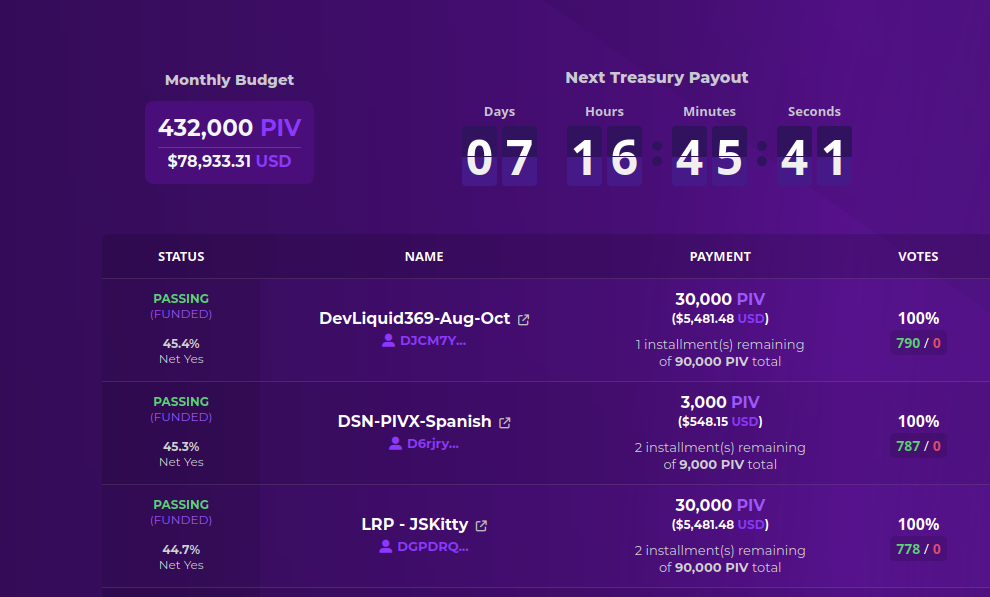Open external link icon beside LRP - JSKitty

coord(481,525)
